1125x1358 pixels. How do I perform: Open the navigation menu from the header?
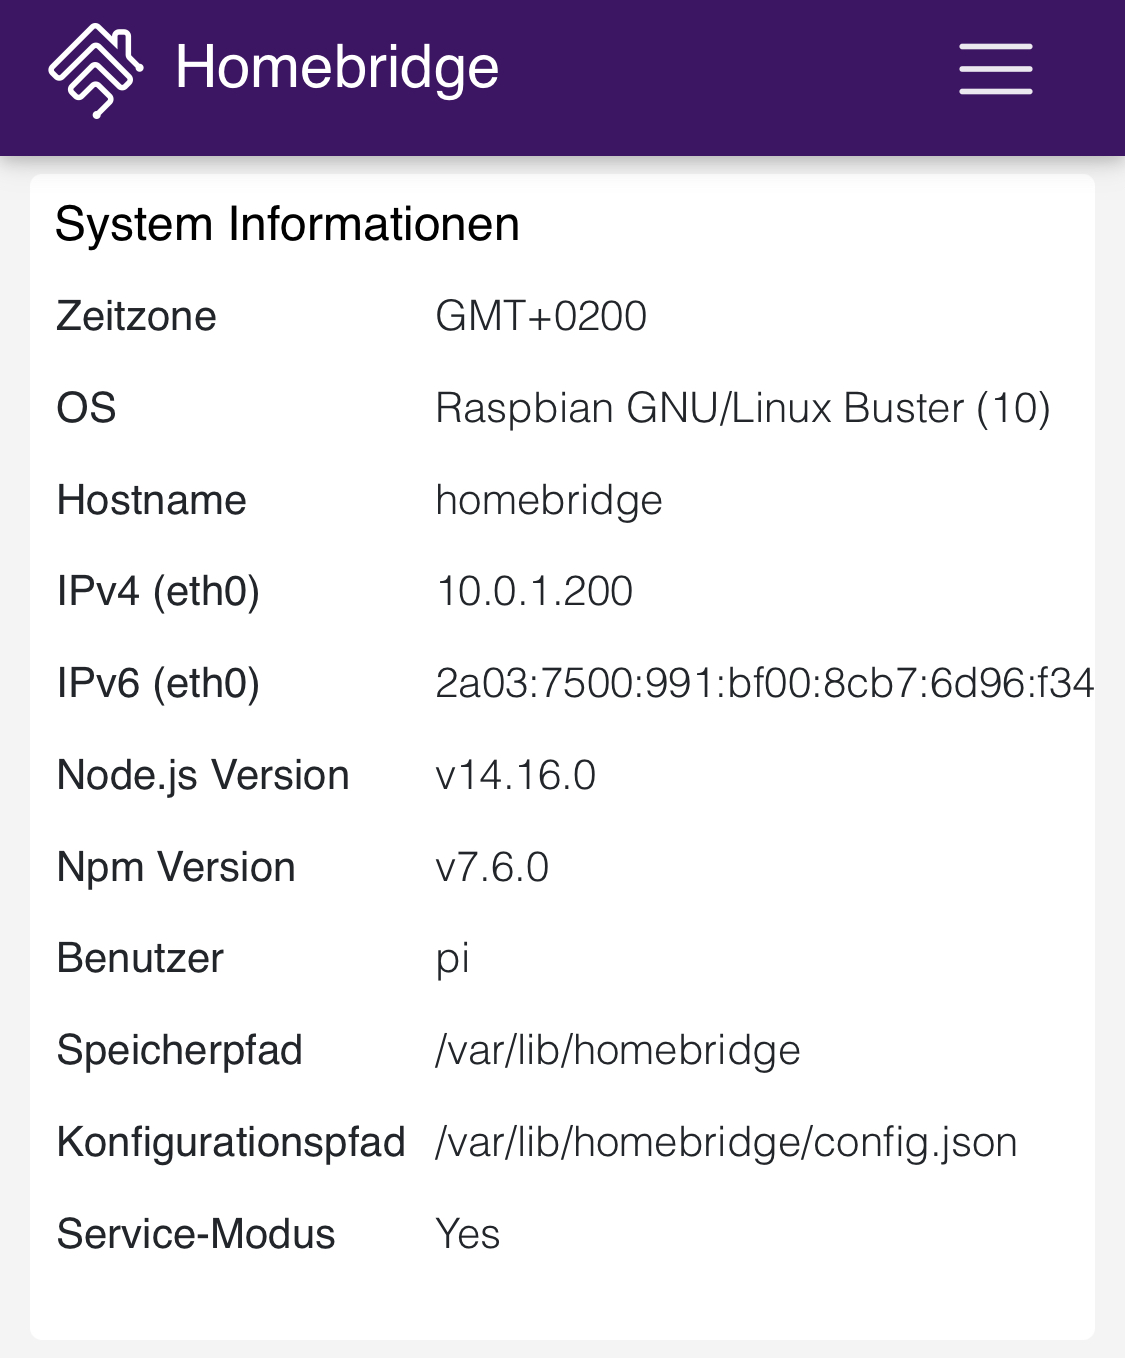click(995, 70)
